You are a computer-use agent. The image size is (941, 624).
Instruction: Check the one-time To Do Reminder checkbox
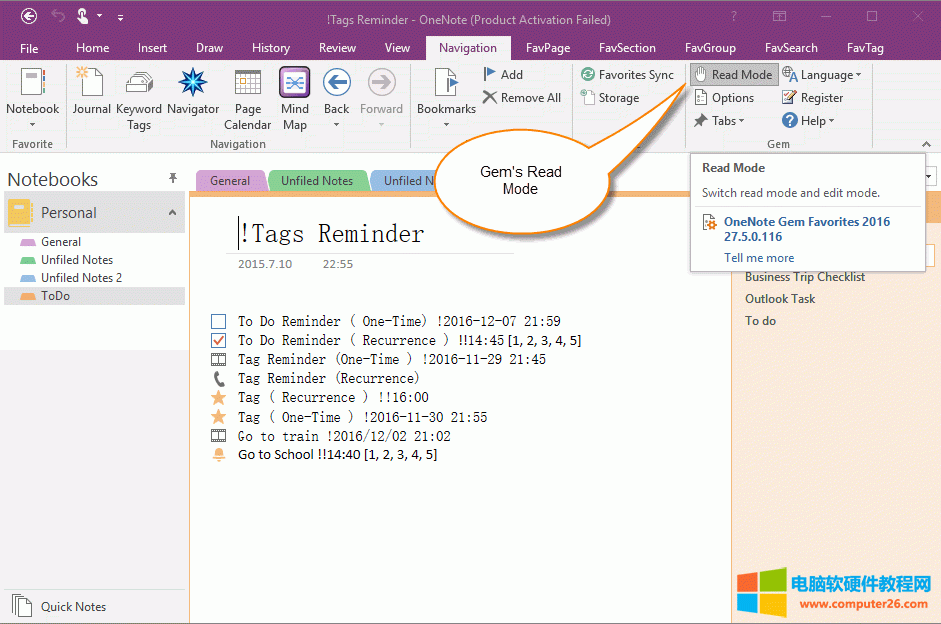click(218, 321)
